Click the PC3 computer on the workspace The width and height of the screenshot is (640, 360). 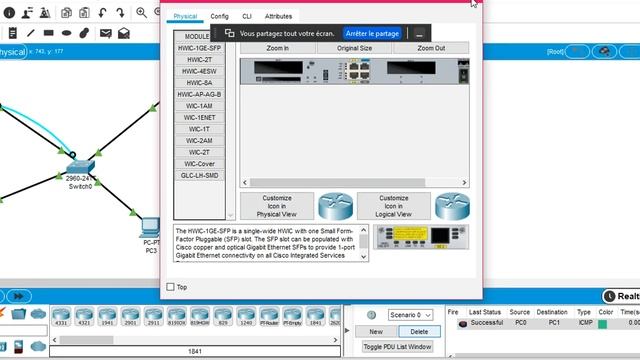(151, 227)
